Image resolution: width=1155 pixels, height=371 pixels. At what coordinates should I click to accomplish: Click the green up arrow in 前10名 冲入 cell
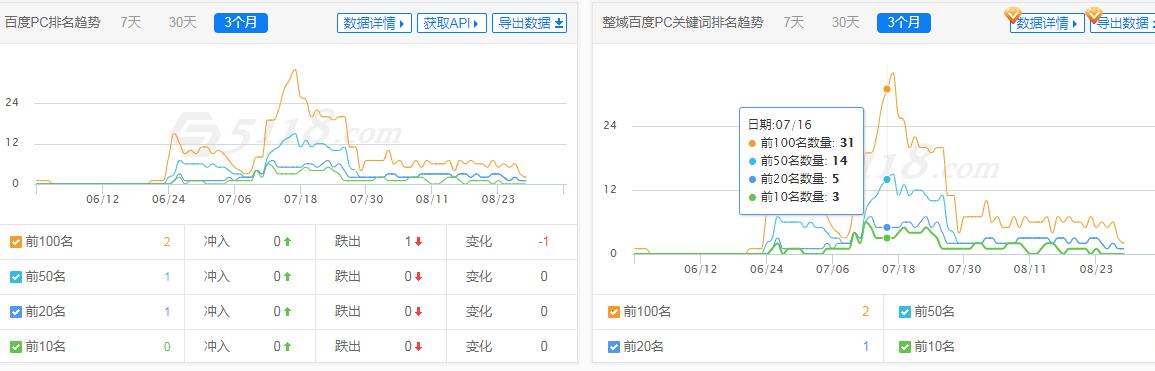pyautogui.click(x=287, y=347)
